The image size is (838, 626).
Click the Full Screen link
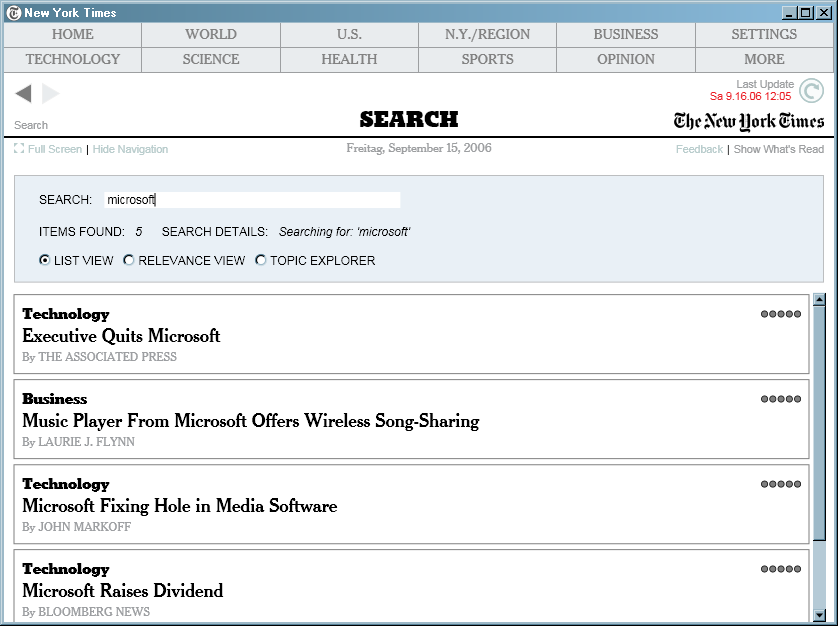pos(55,149)
